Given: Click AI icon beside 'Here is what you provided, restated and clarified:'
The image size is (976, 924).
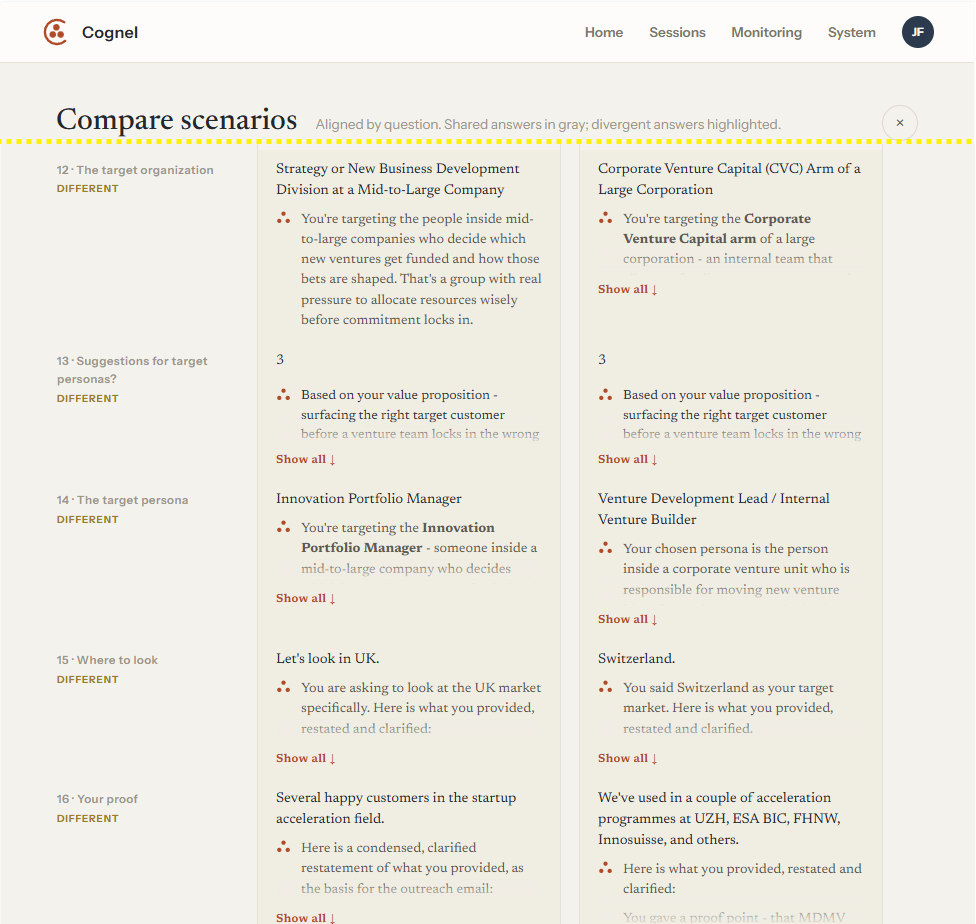Looking at the screenshot, I should coord(606,869).
